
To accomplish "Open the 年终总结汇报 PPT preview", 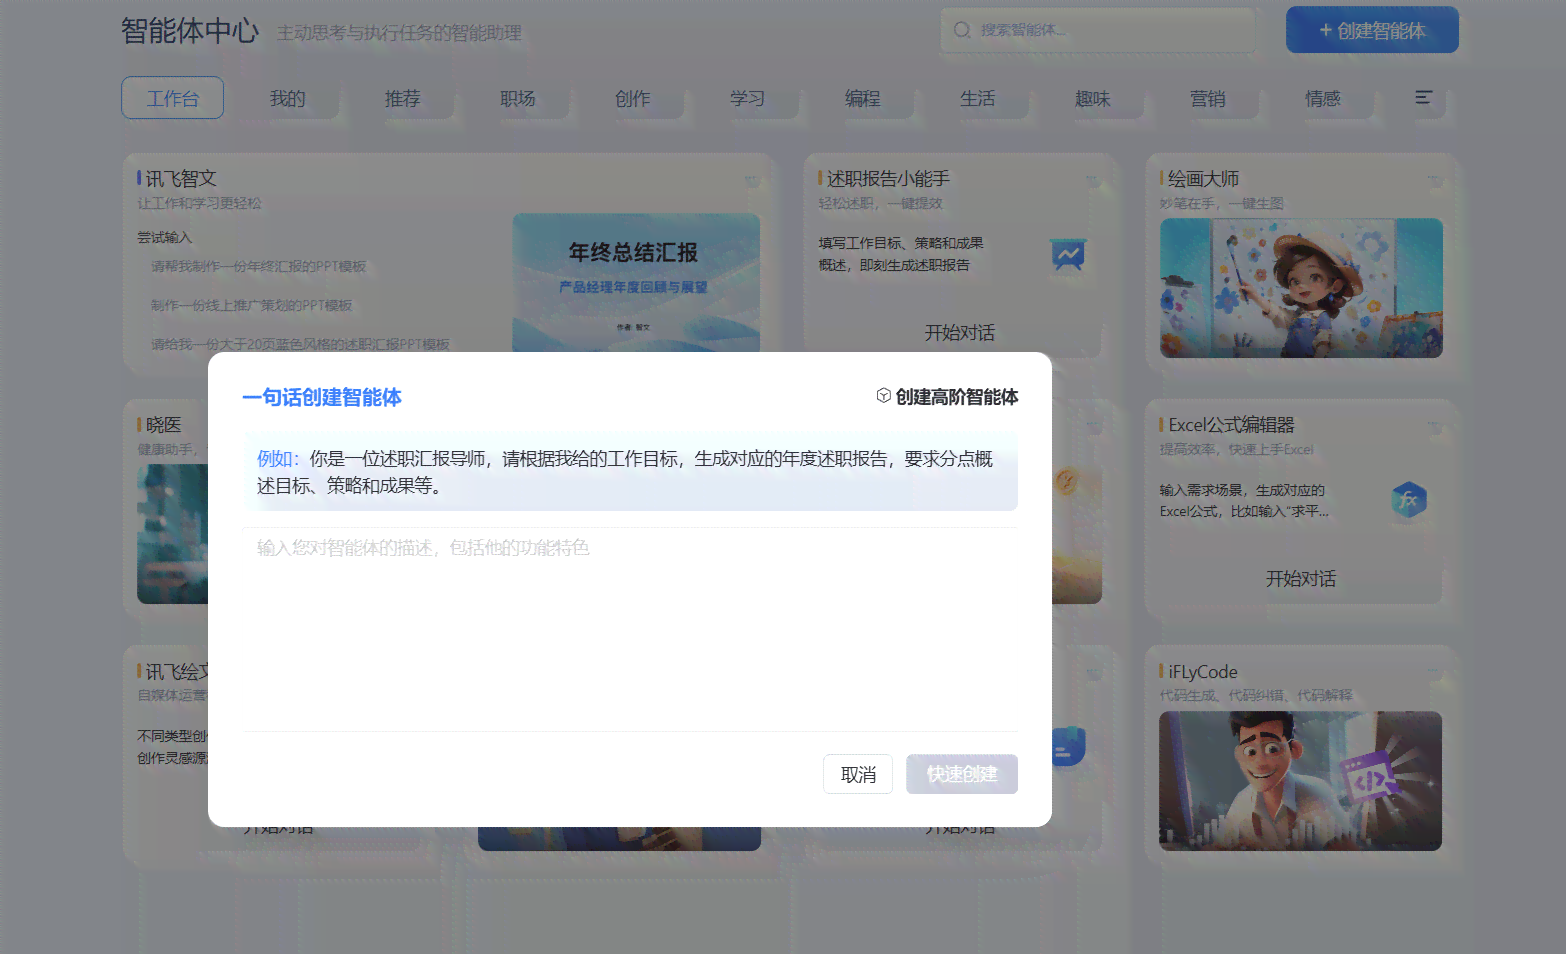I will click(x=636, y=283).
